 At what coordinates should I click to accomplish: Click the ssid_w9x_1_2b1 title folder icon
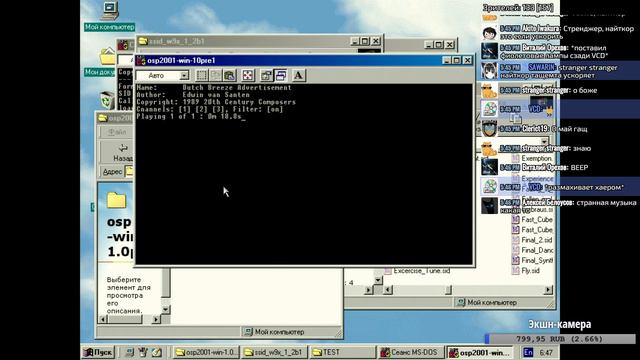[143, 41]
